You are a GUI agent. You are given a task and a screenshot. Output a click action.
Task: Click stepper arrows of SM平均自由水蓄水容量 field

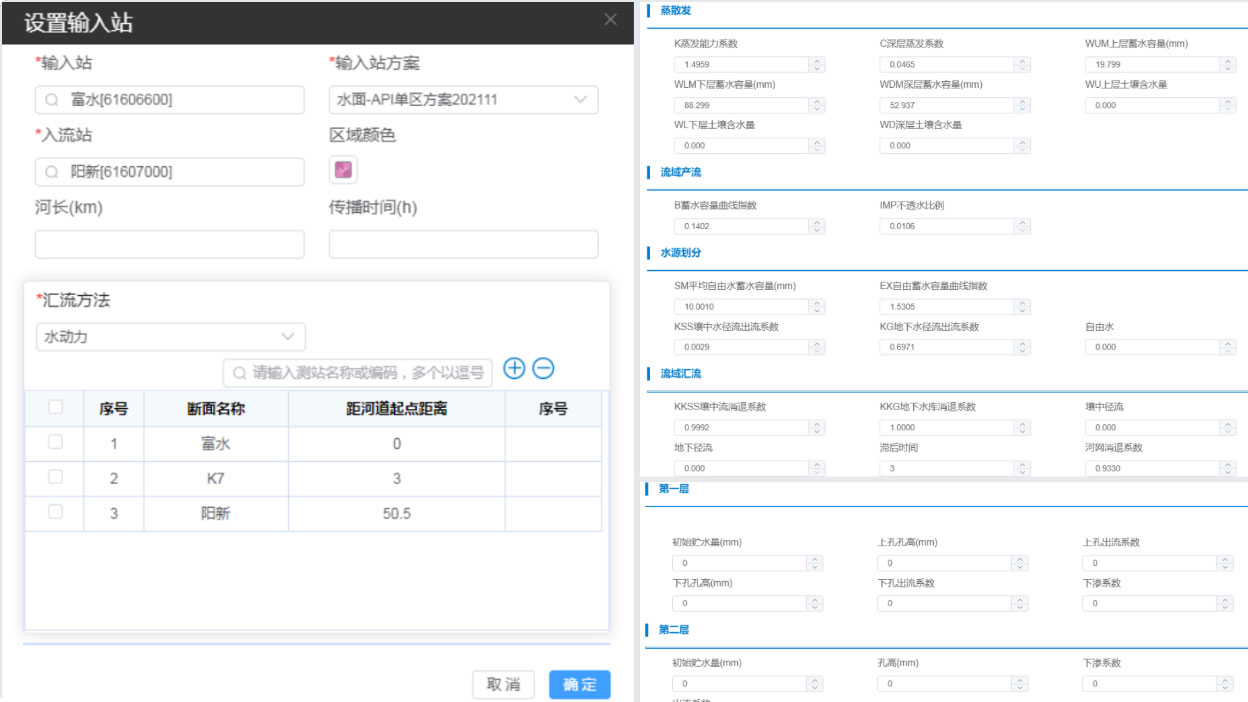[817, 307]
